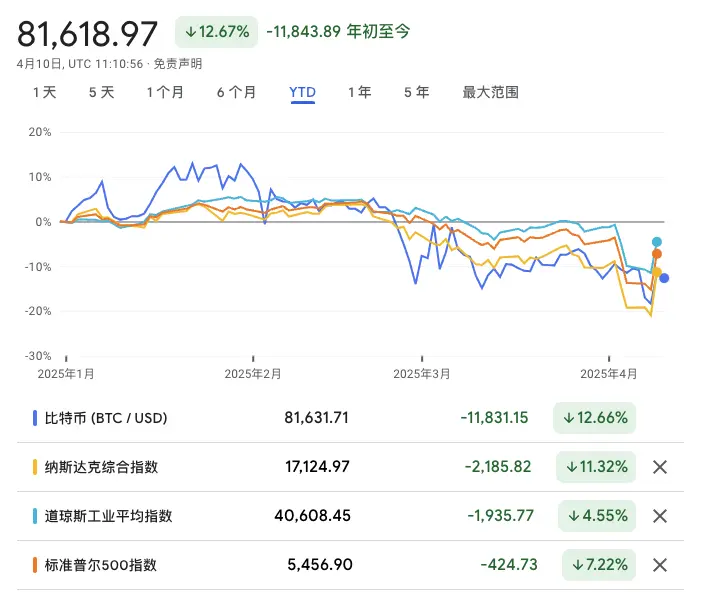Switch to the 5 年 range
Image resolution: width=702 pixels, height=597 pixels.
click(416, 92)
